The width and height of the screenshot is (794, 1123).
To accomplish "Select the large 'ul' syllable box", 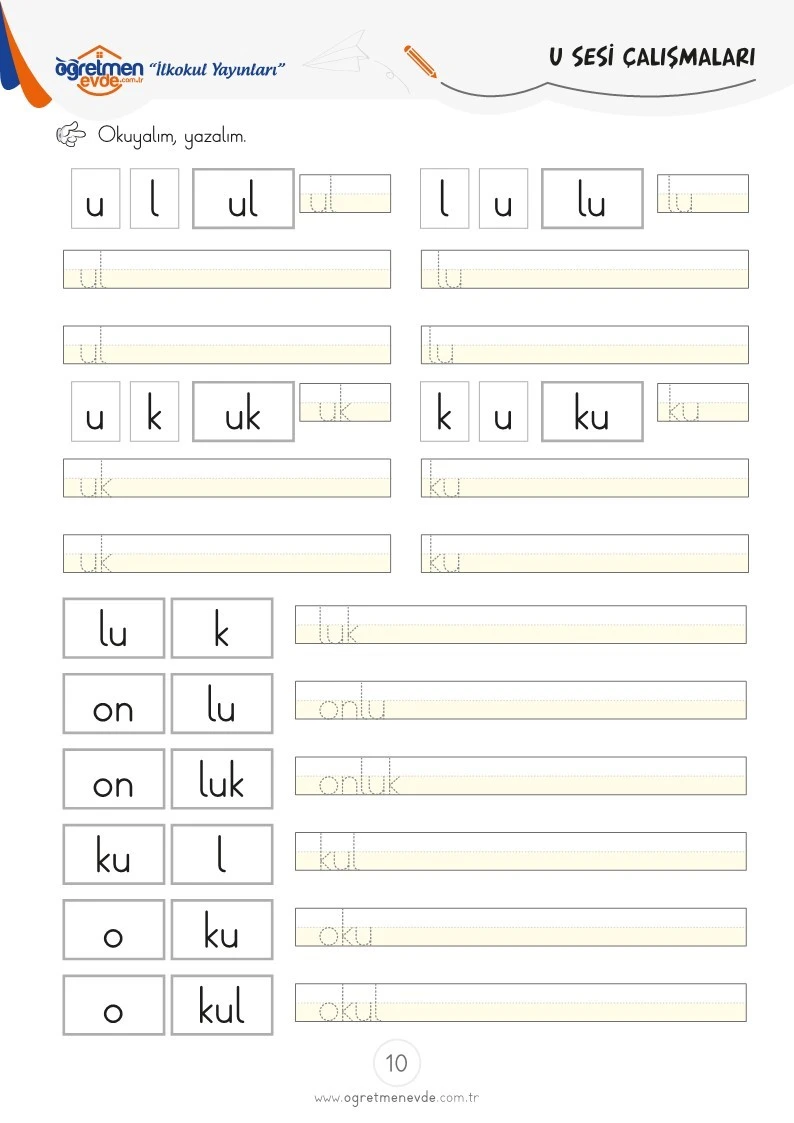I will click(243, 198).
